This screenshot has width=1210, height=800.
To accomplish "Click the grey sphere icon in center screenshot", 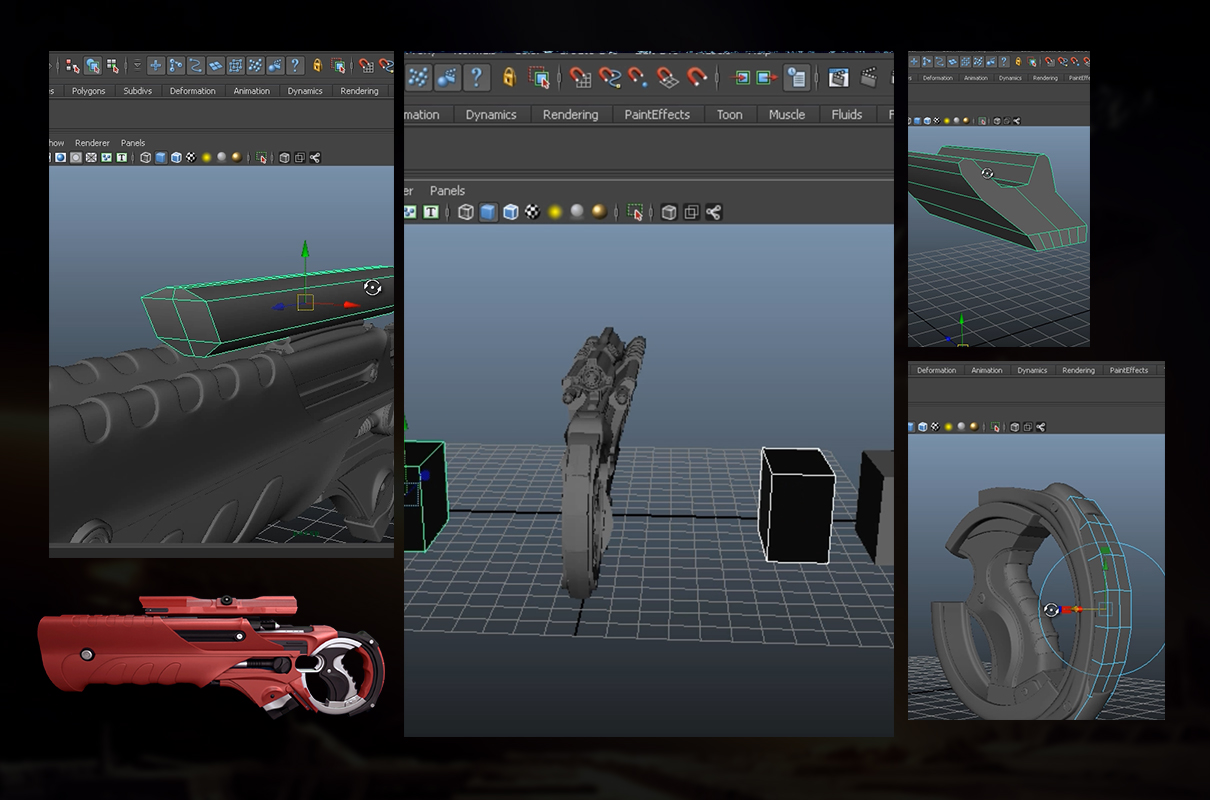I will click(x=577, y=212).
